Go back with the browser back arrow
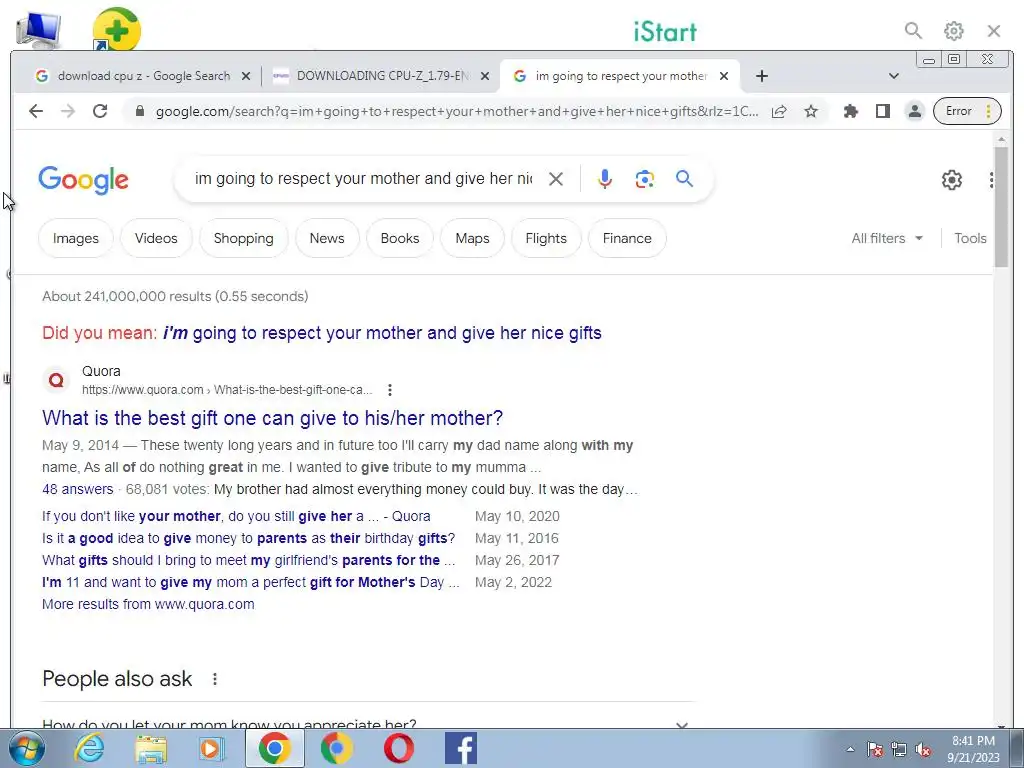The width and height of the screenshot is (1024, 768). coord(36,111)
